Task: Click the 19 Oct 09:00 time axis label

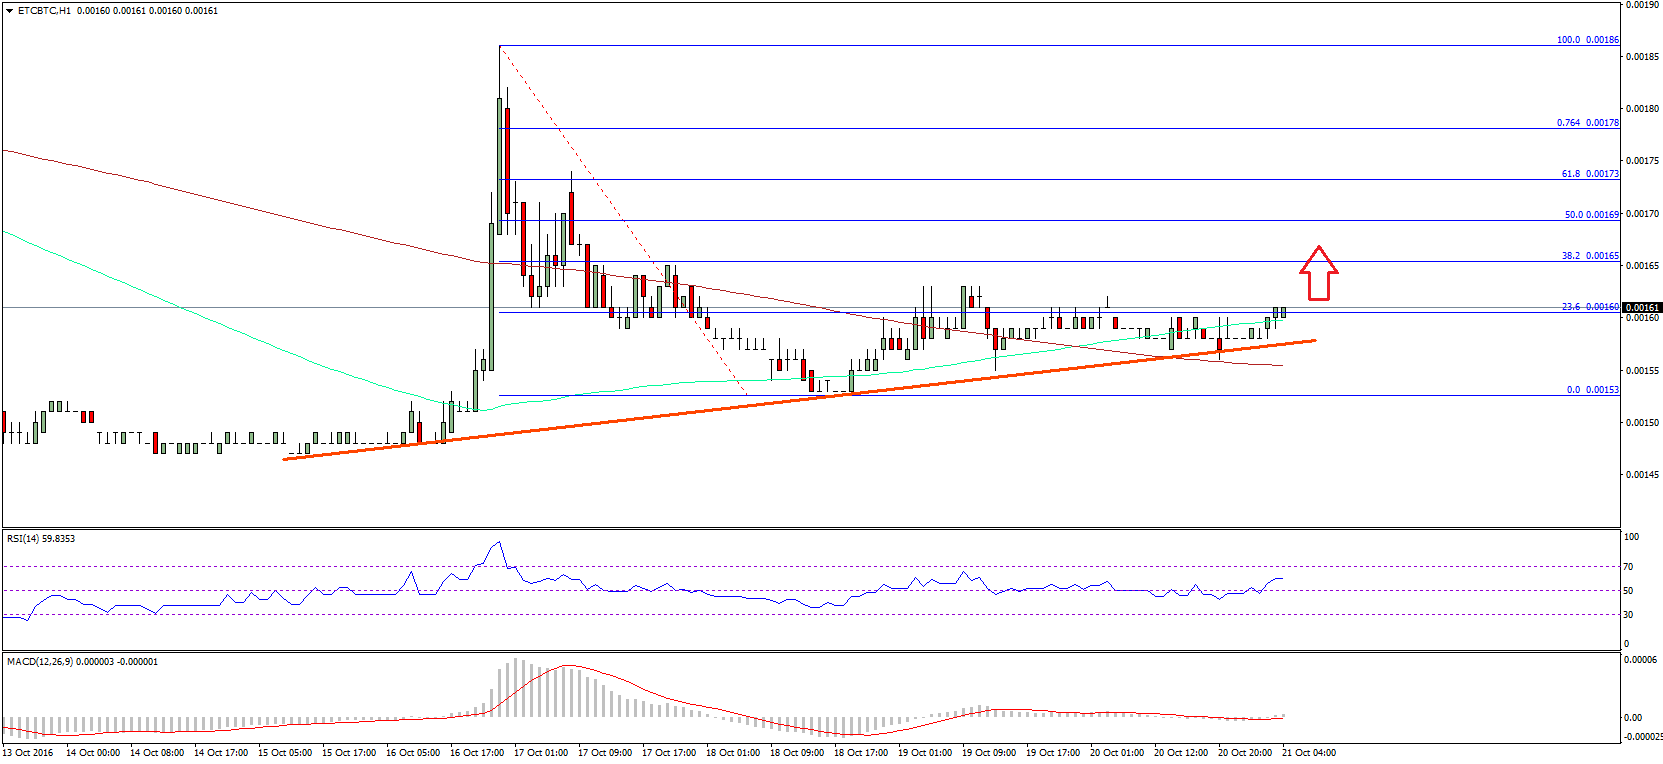Action: tap(989, 753)
